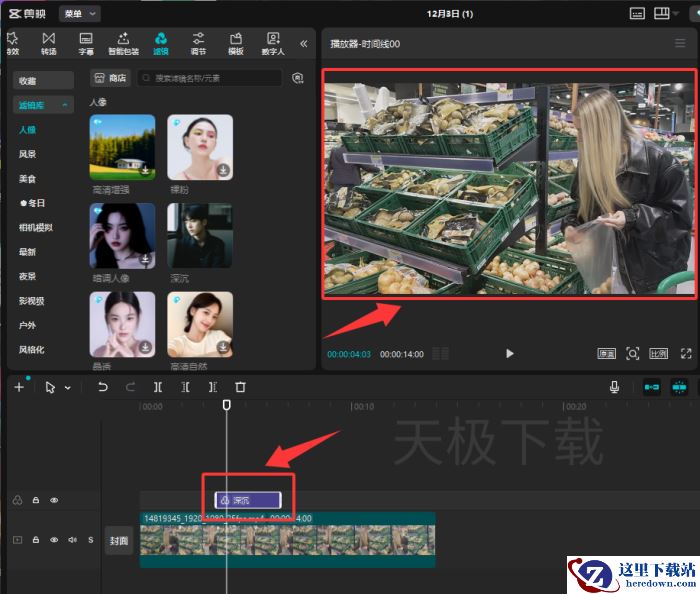Click the preview zoom-focus icon

[x=633, y=354]
